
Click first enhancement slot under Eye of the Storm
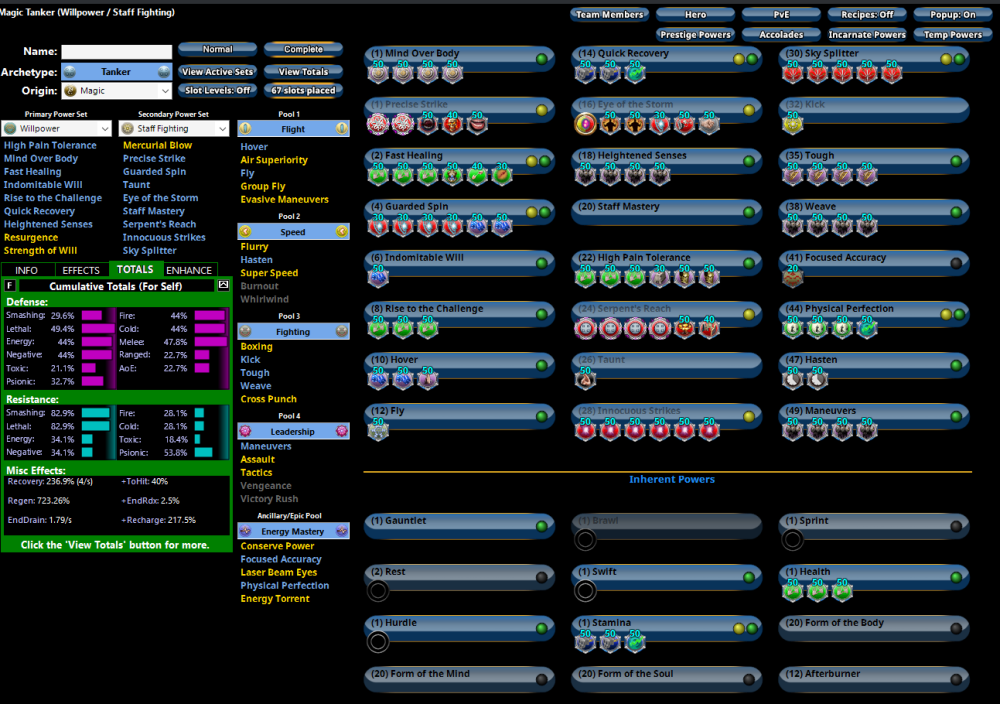585,124
